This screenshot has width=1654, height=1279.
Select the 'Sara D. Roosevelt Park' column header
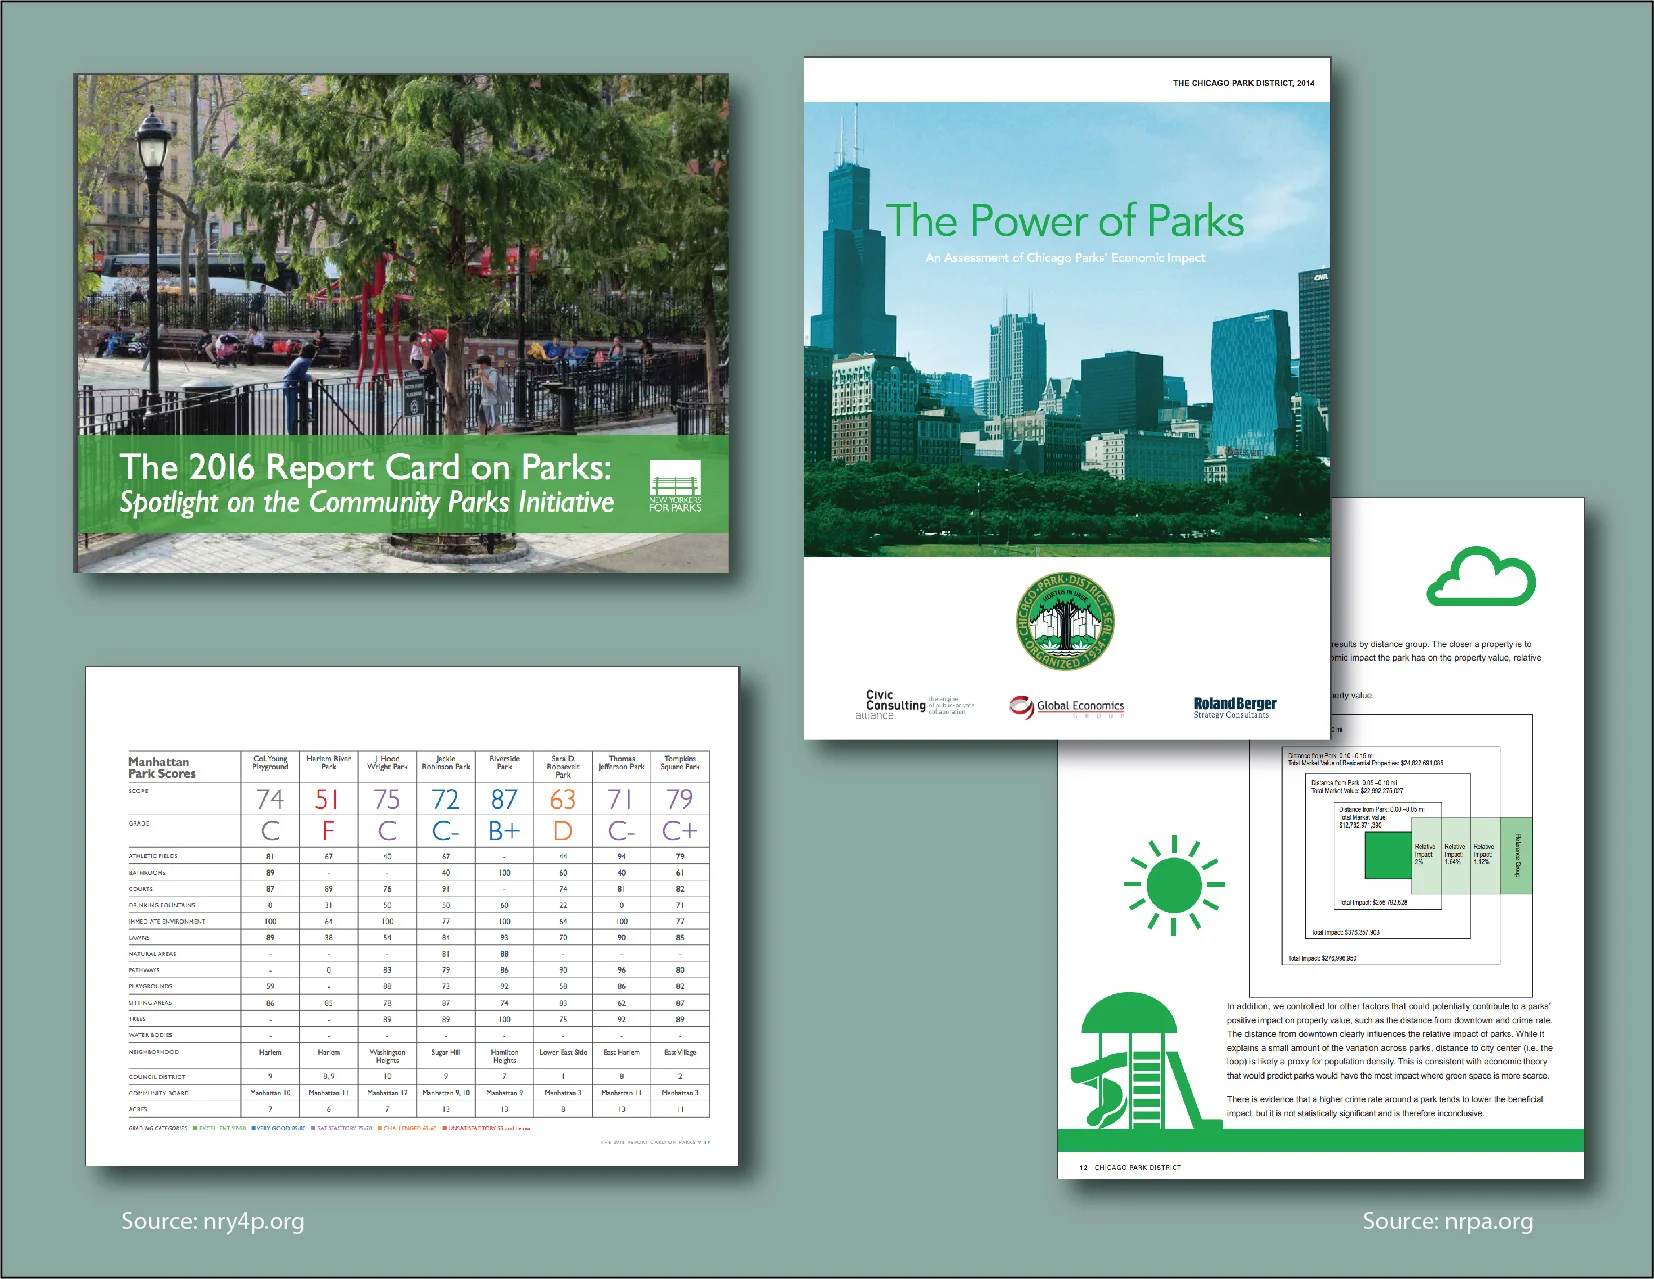(x=563, y=767)
